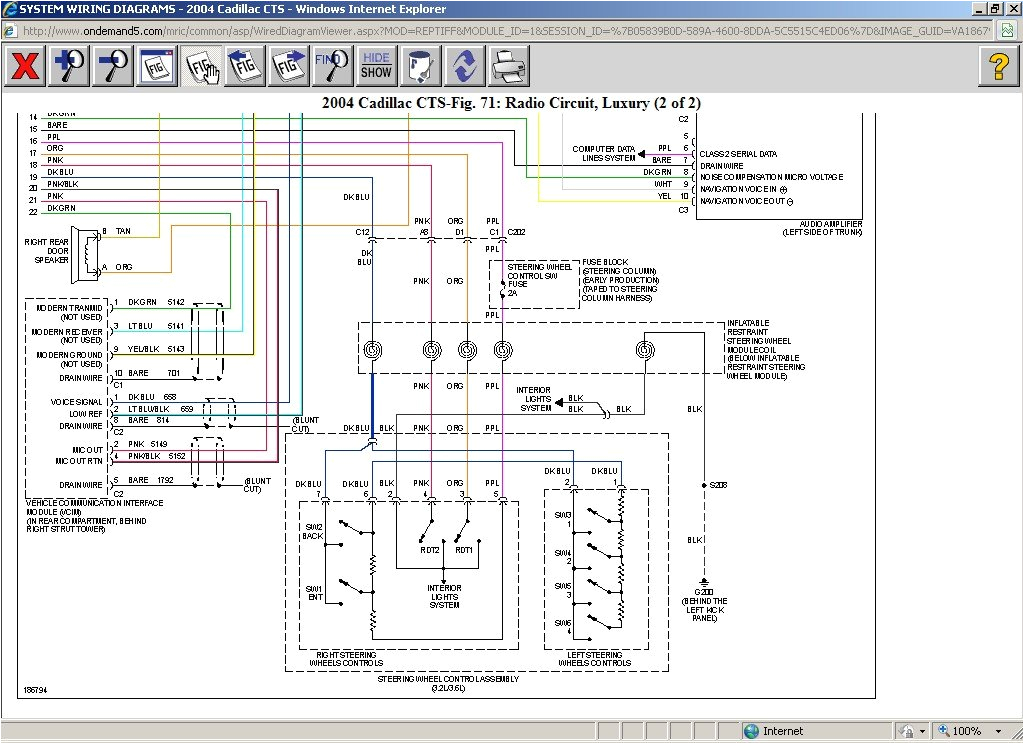Viewport: 1024px width, 744px height.
Task: Zoom out with the minus magnifier
Action: [x=113, y=67]
